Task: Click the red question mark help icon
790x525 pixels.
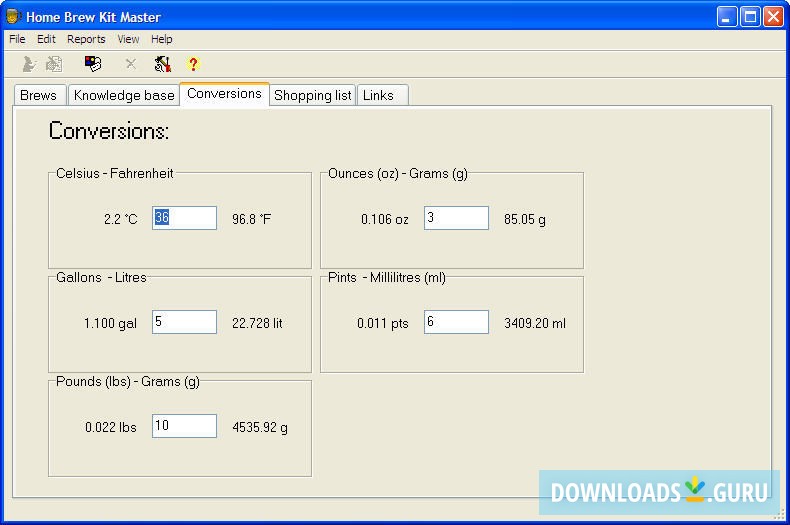Action: coord(193,64)
